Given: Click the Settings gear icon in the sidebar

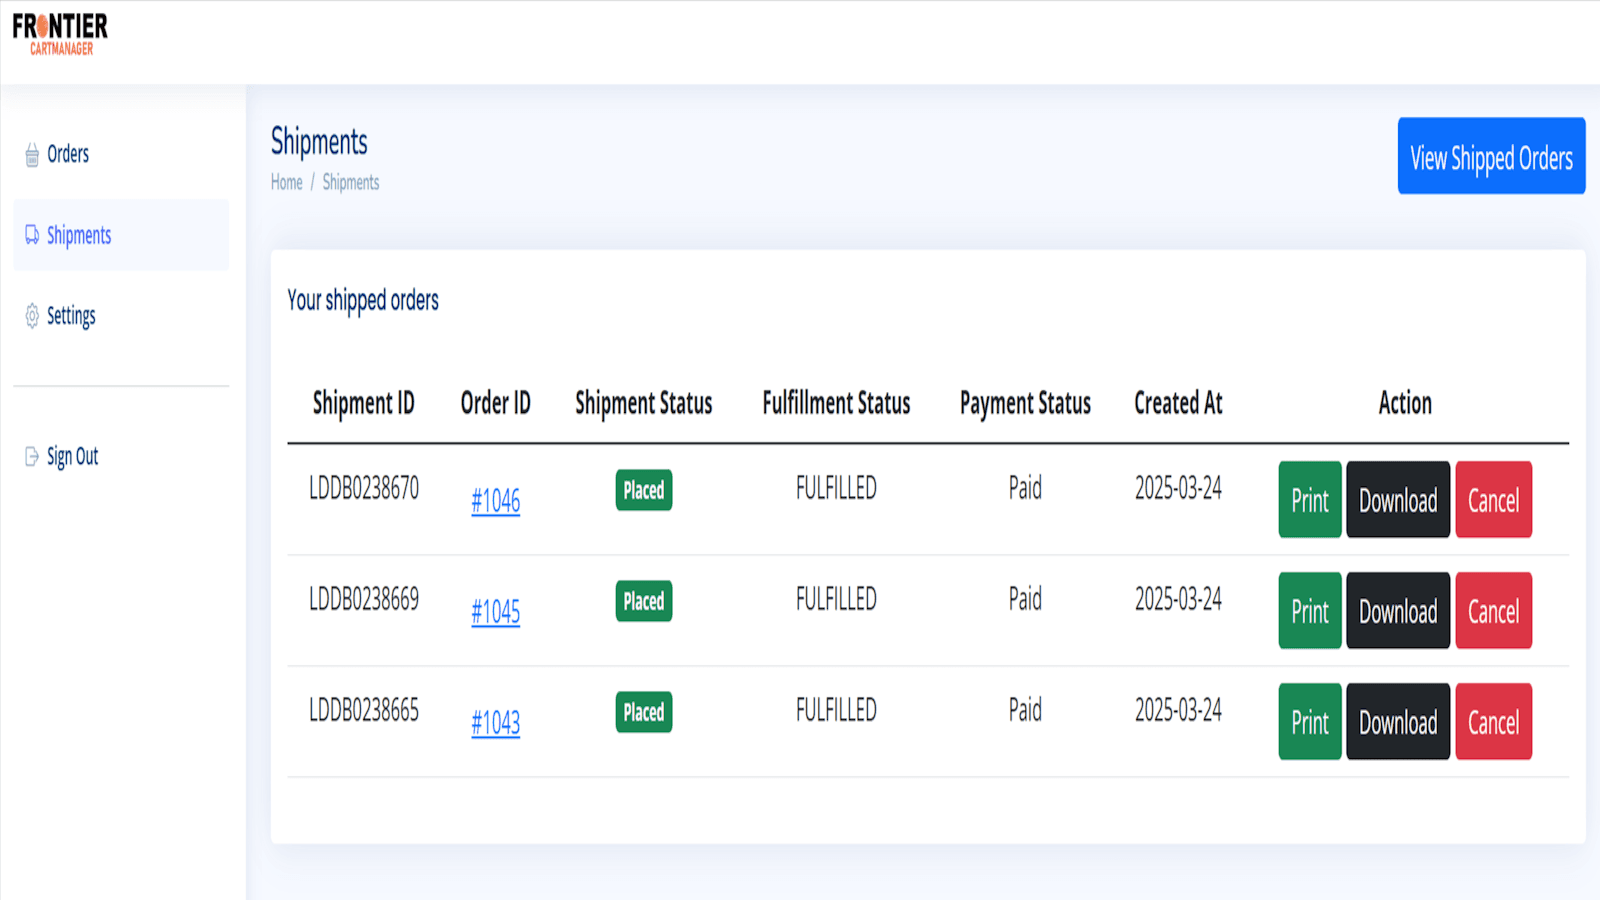Looking at the screenshot, I should (x=31, y=316).
